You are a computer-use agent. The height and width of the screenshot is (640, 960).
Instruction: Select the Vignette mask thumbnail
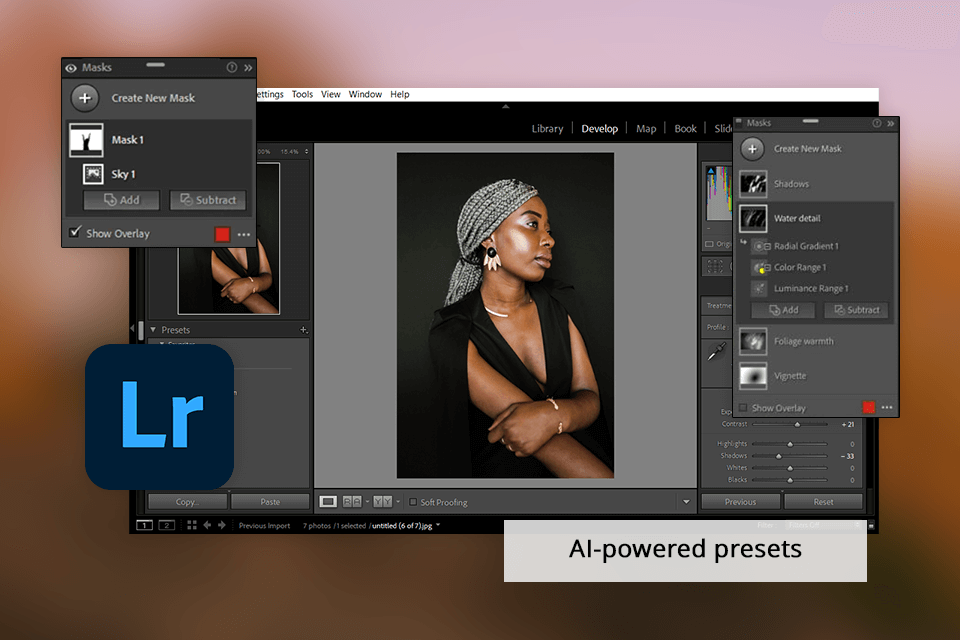click(x=753, y=376)
